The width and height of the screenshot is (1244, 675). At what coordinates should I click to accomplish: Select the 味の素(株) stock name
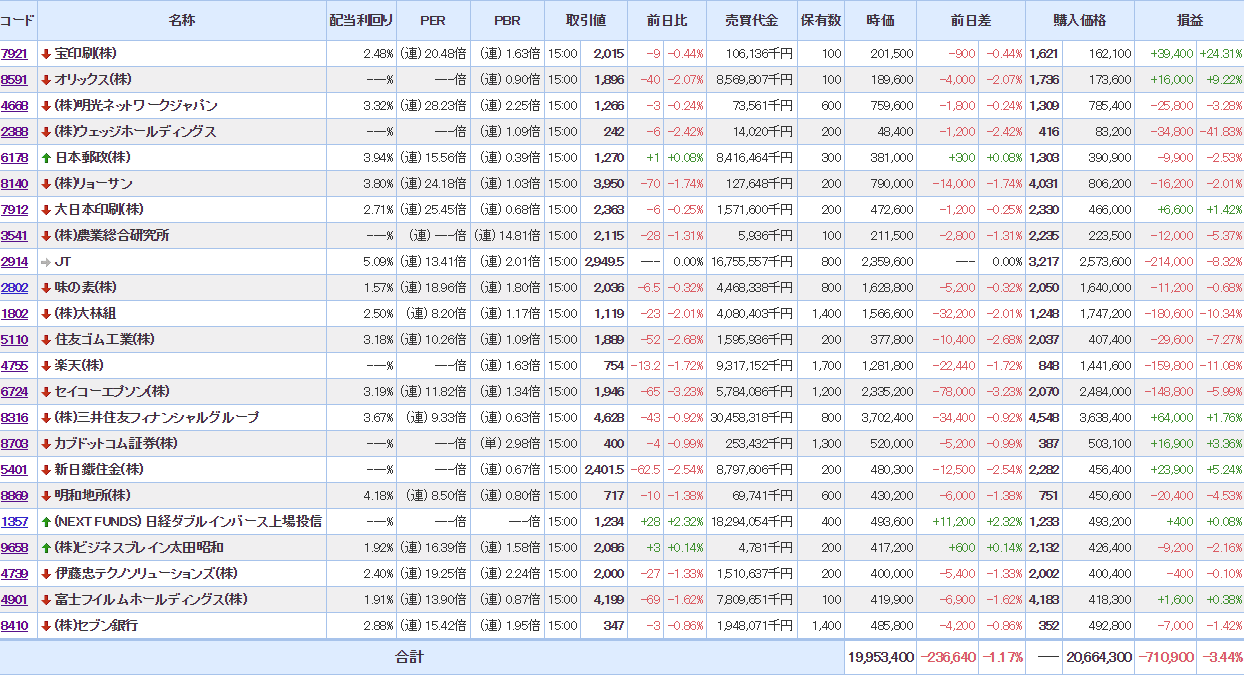[86, 288]
